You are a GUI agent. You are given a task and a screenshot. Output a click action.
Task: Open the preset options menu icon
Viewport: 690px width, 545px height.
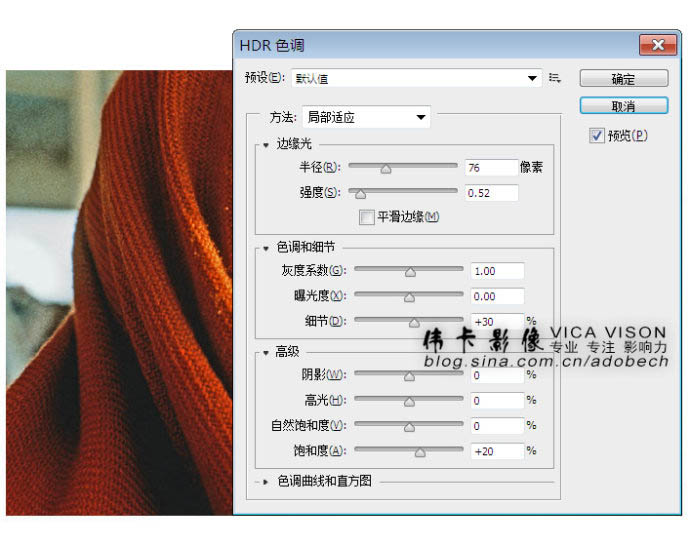555,78
